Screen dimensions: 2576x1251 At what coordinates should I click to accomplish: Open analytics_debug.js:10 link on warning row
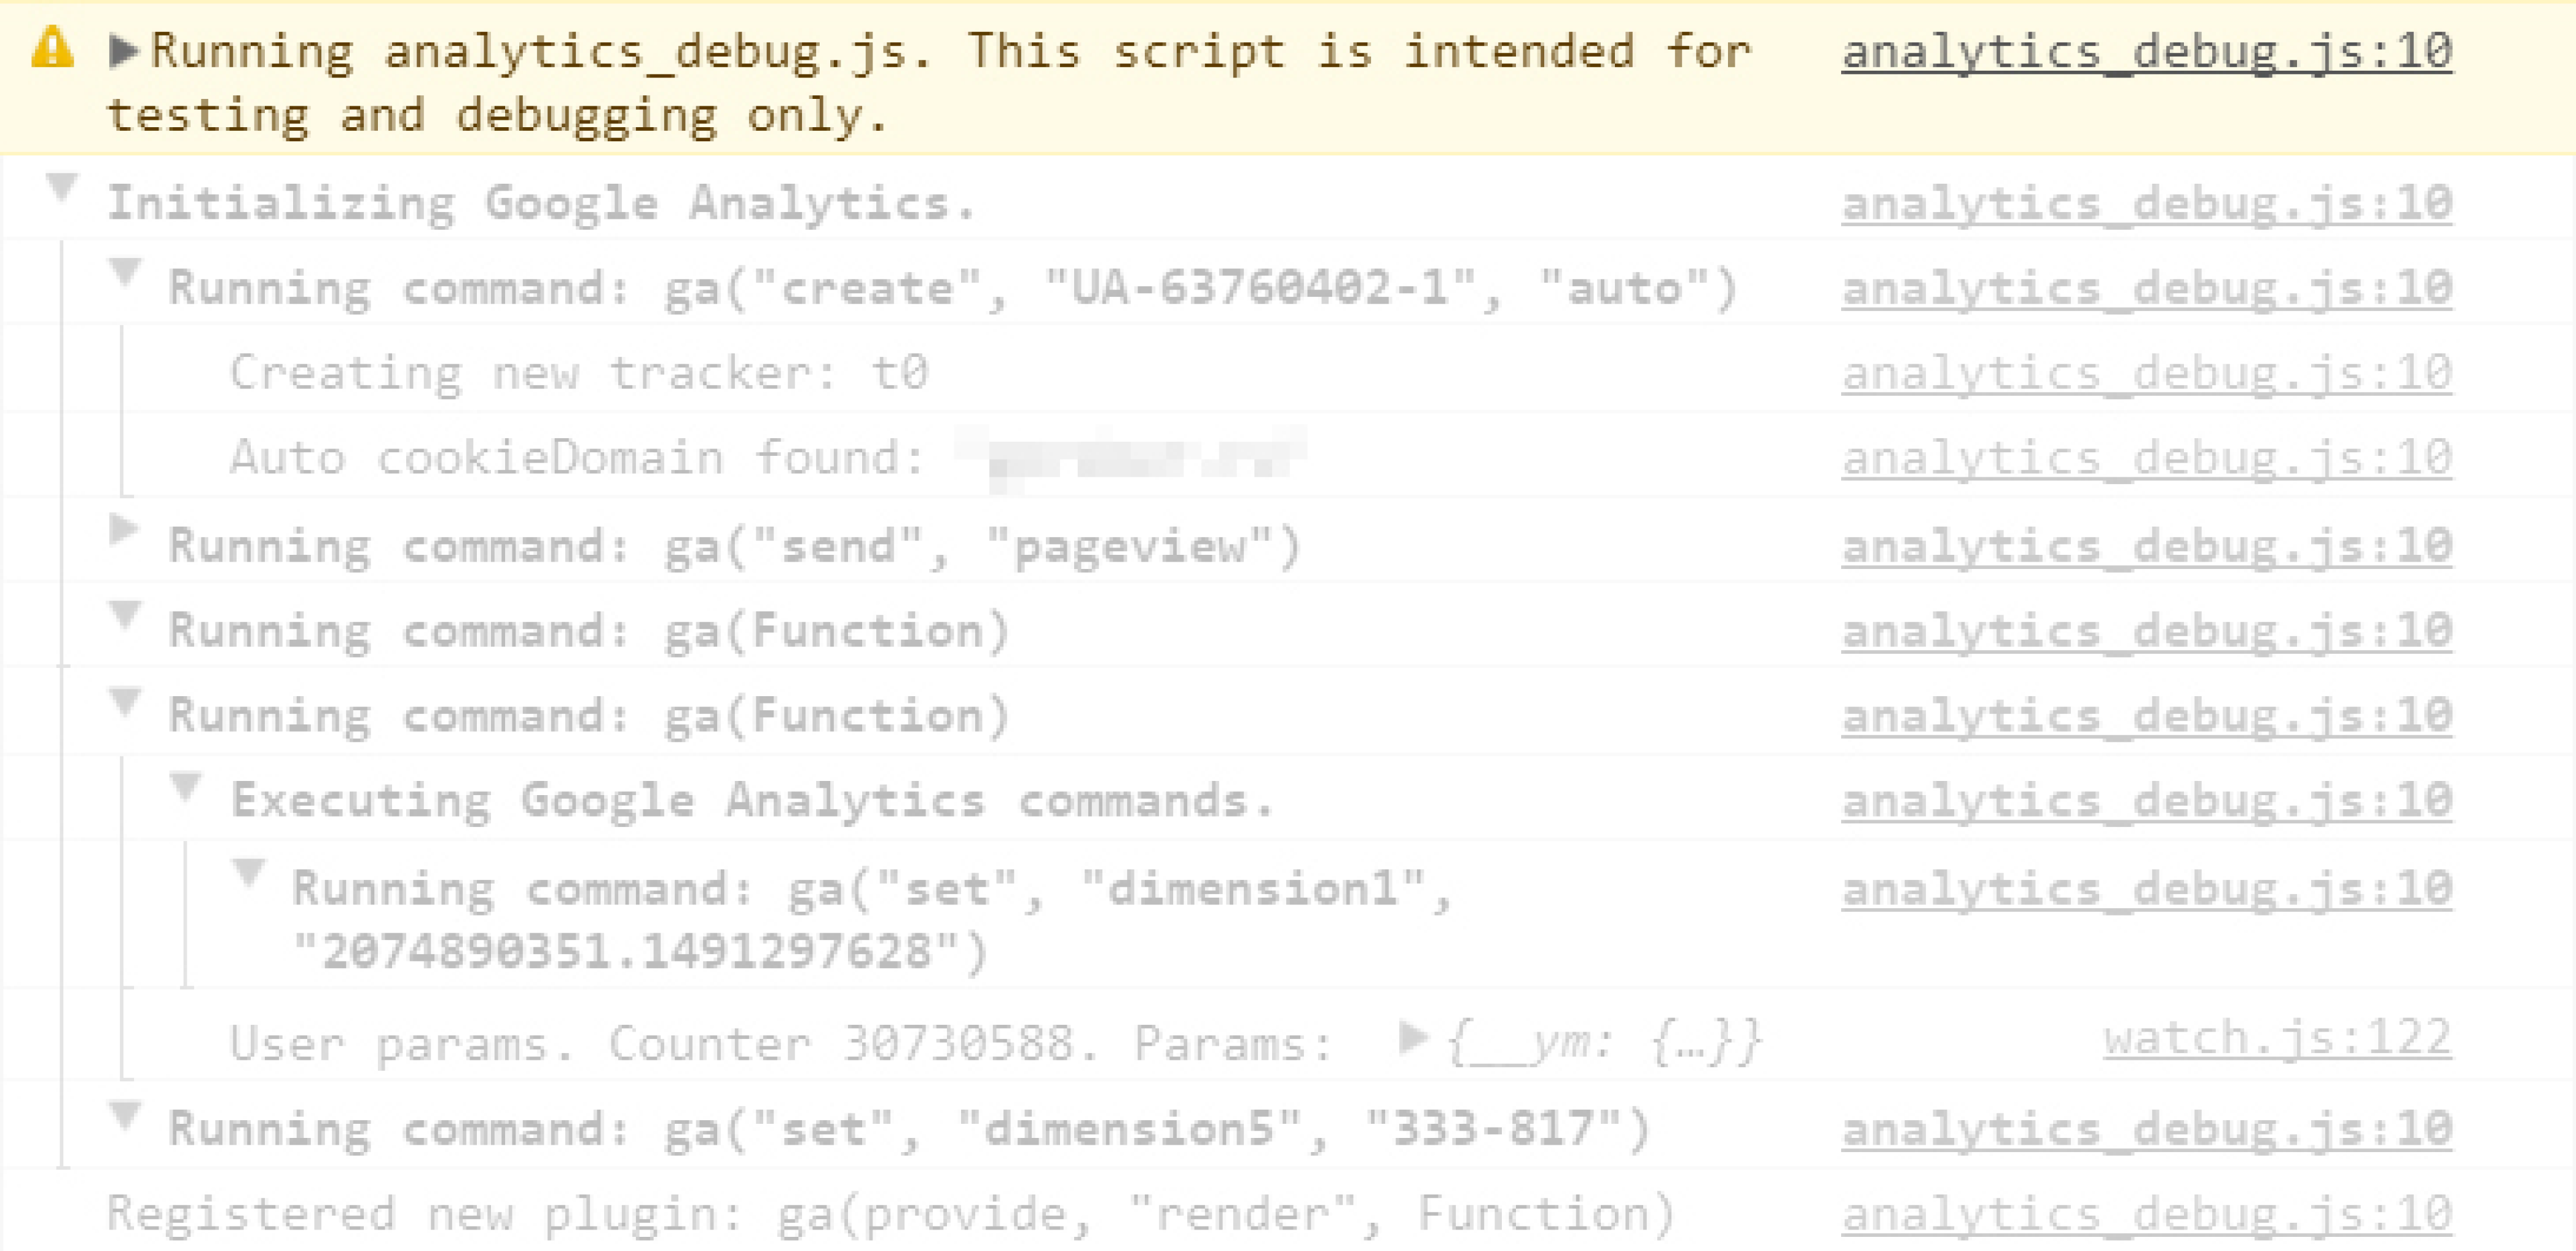pos(2147,52)
